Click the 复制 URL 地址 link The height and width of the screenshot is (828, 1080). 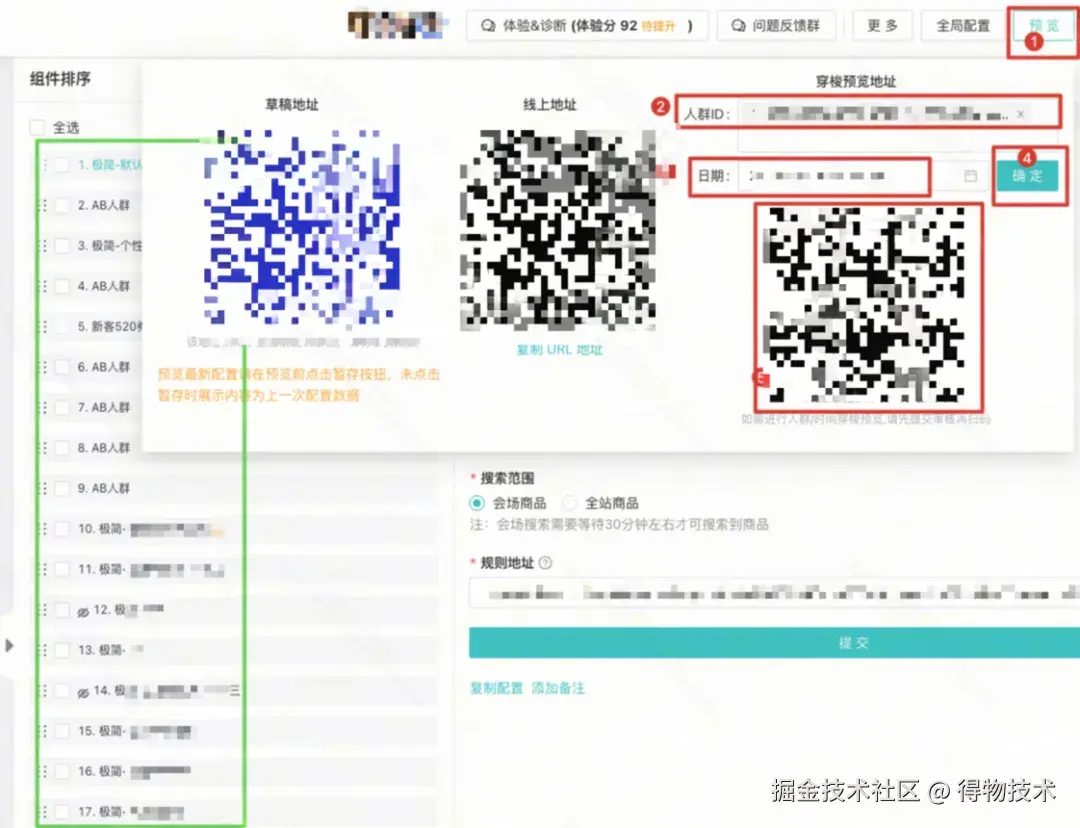click(559, 350)
